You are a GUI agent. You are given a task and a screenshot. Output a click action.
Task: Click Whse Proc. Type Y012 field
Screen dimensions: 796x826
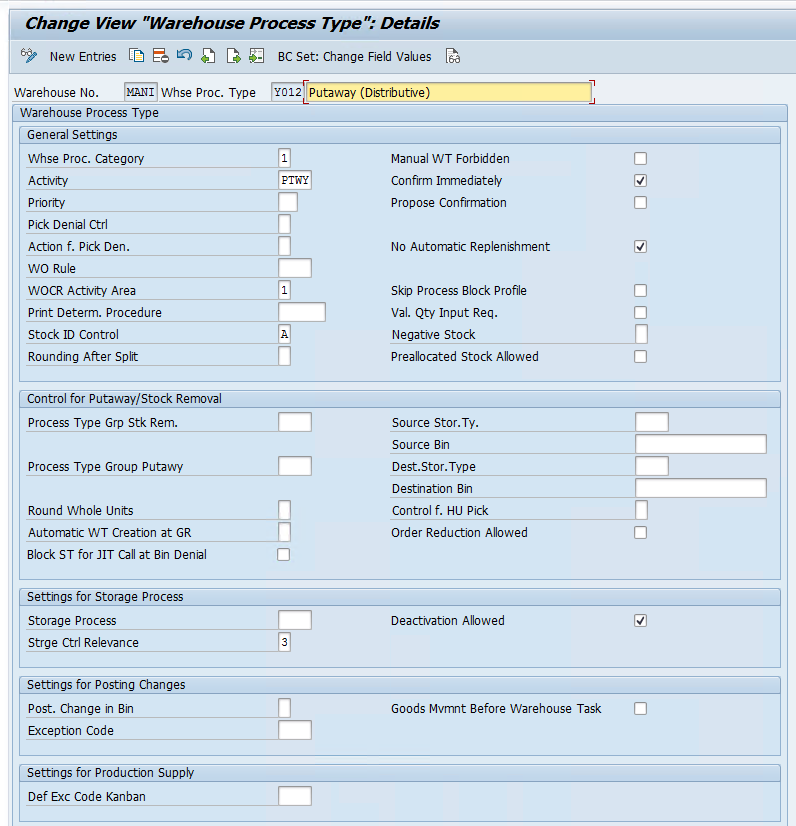click(288, 92)
